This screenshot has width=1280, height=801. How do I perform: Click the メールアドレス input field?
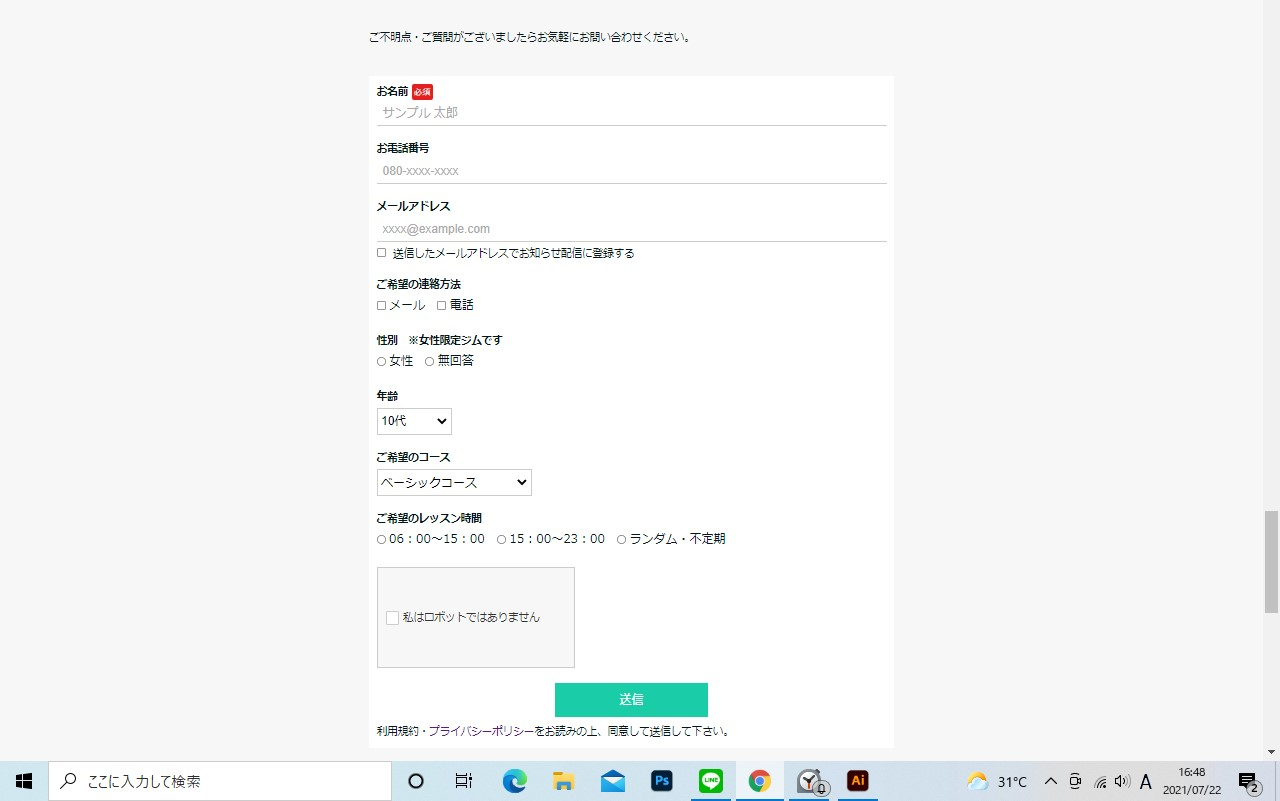click(631, 229)
